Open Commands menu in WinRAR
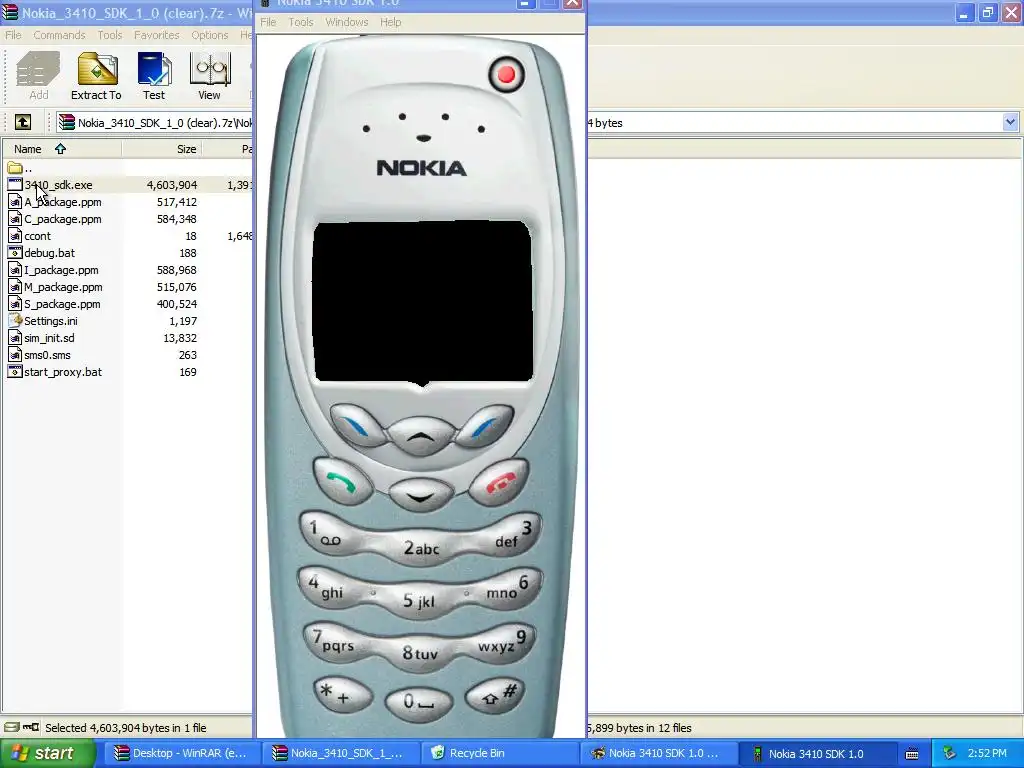1024x768 pixels. (59, 35)
